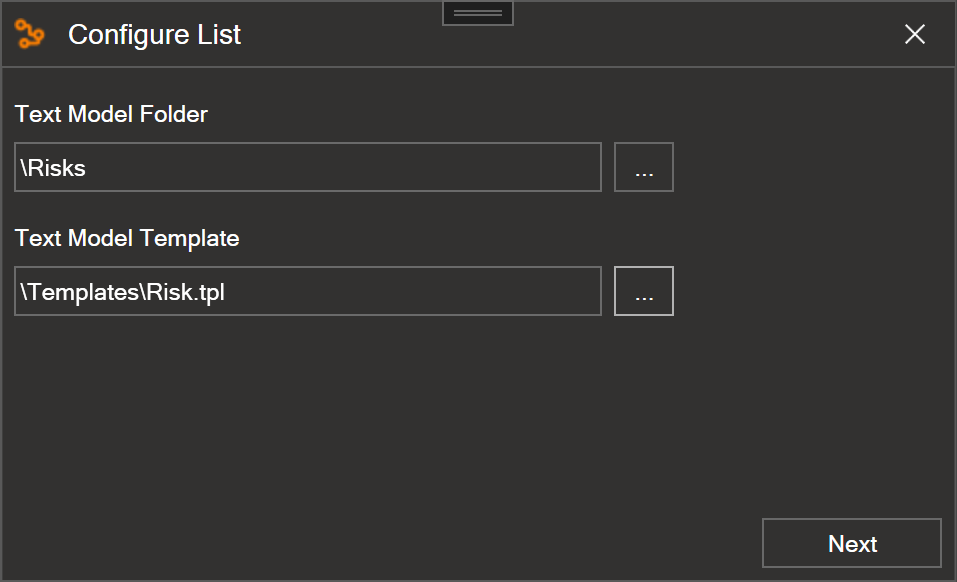Image resolution: width=957 pixels, height=582 pixels.
Task: Click the Text Model Folder label
Action: (111, 114)
